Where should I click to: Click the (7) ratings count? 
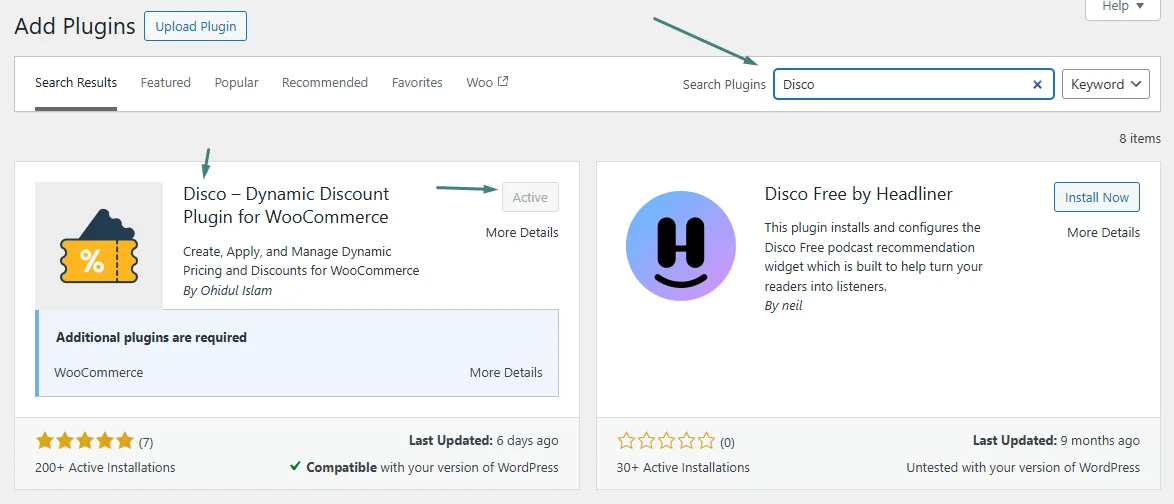point(146,442)
